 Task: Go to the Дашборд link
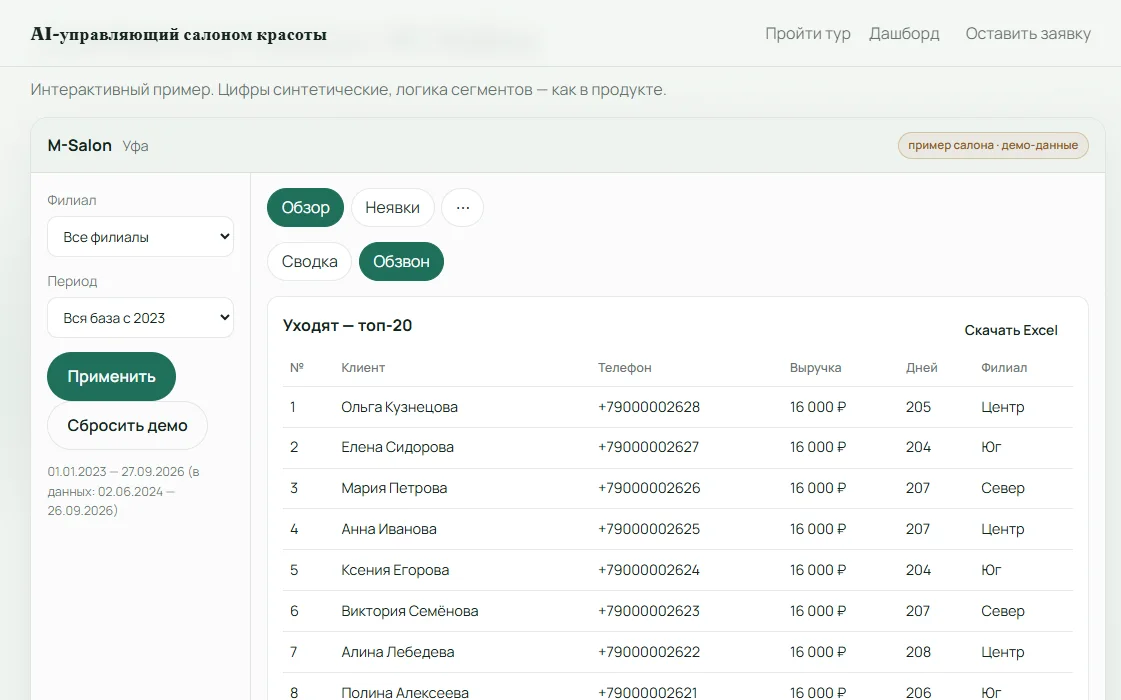click(904, 34)
